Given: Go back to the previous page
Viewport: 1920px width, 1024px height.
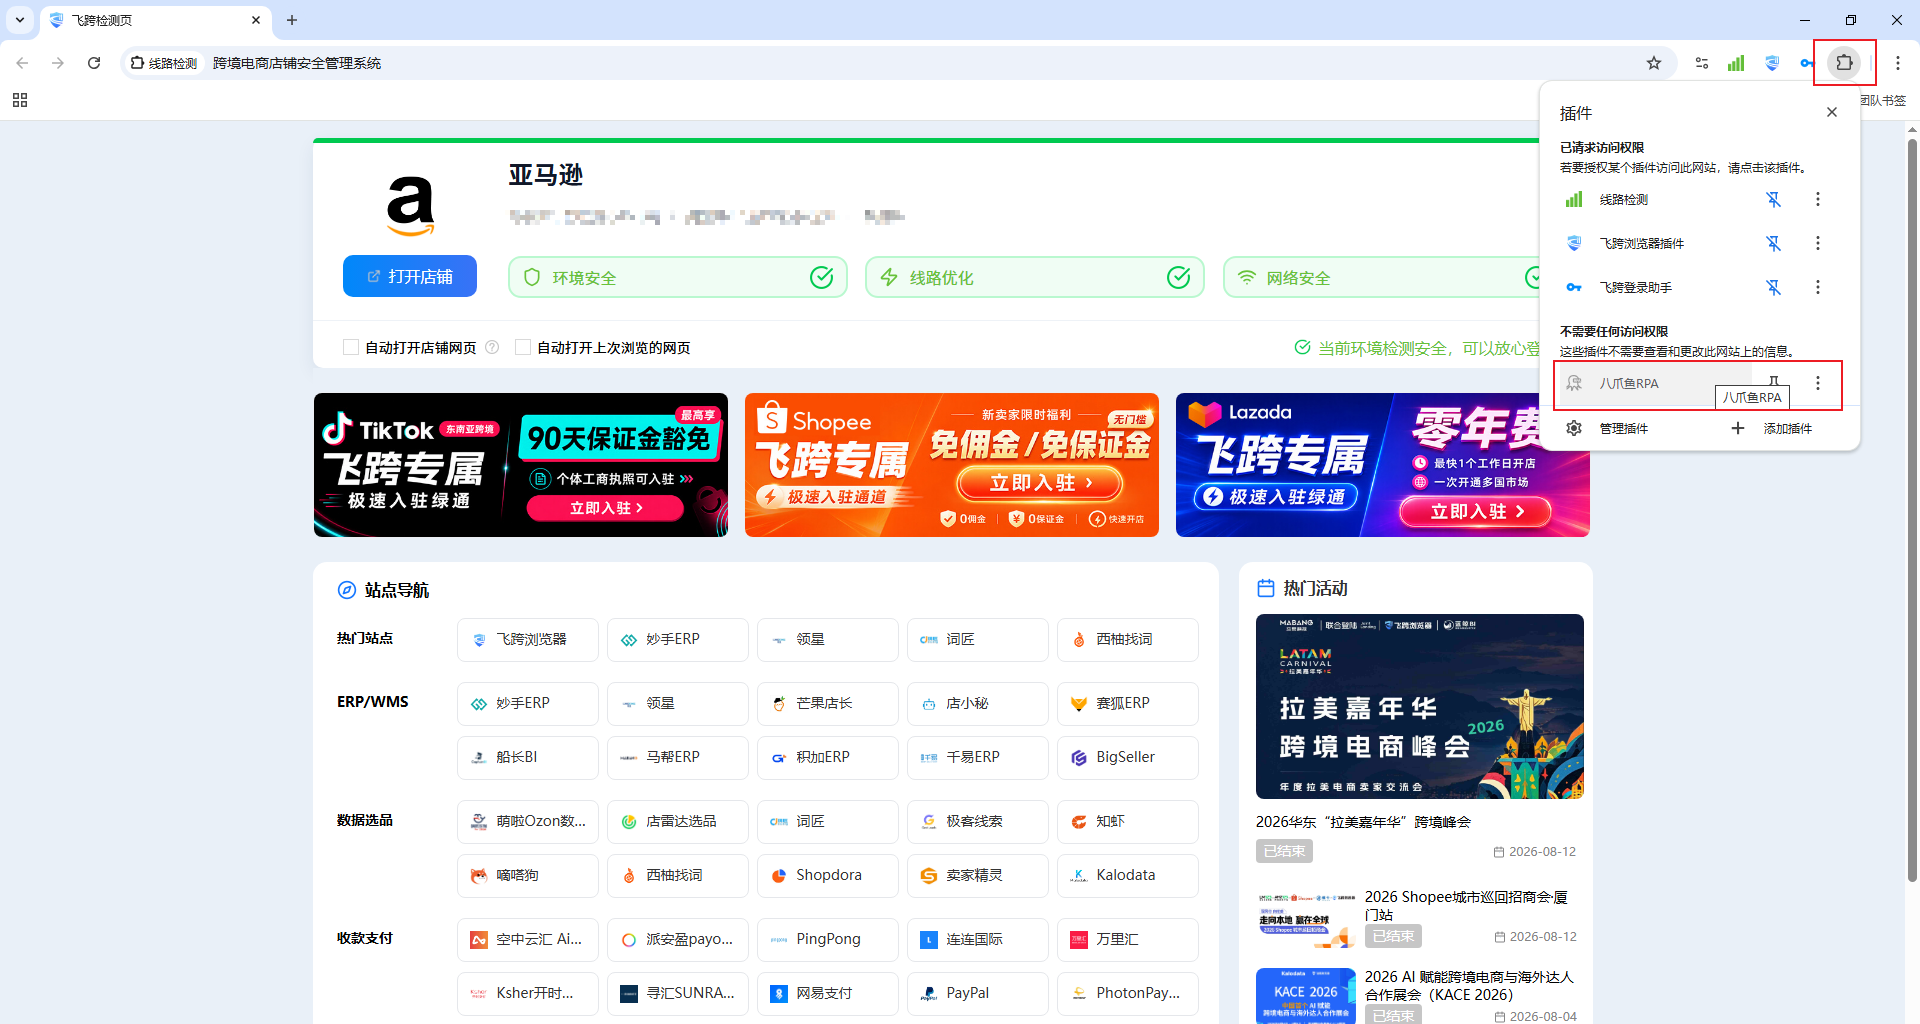Looking at the screenshot, I should [x=22, y=63].
